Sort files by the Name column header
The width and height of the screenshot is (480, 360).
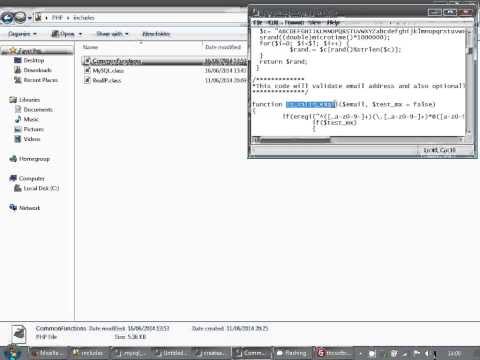point(91,47)
